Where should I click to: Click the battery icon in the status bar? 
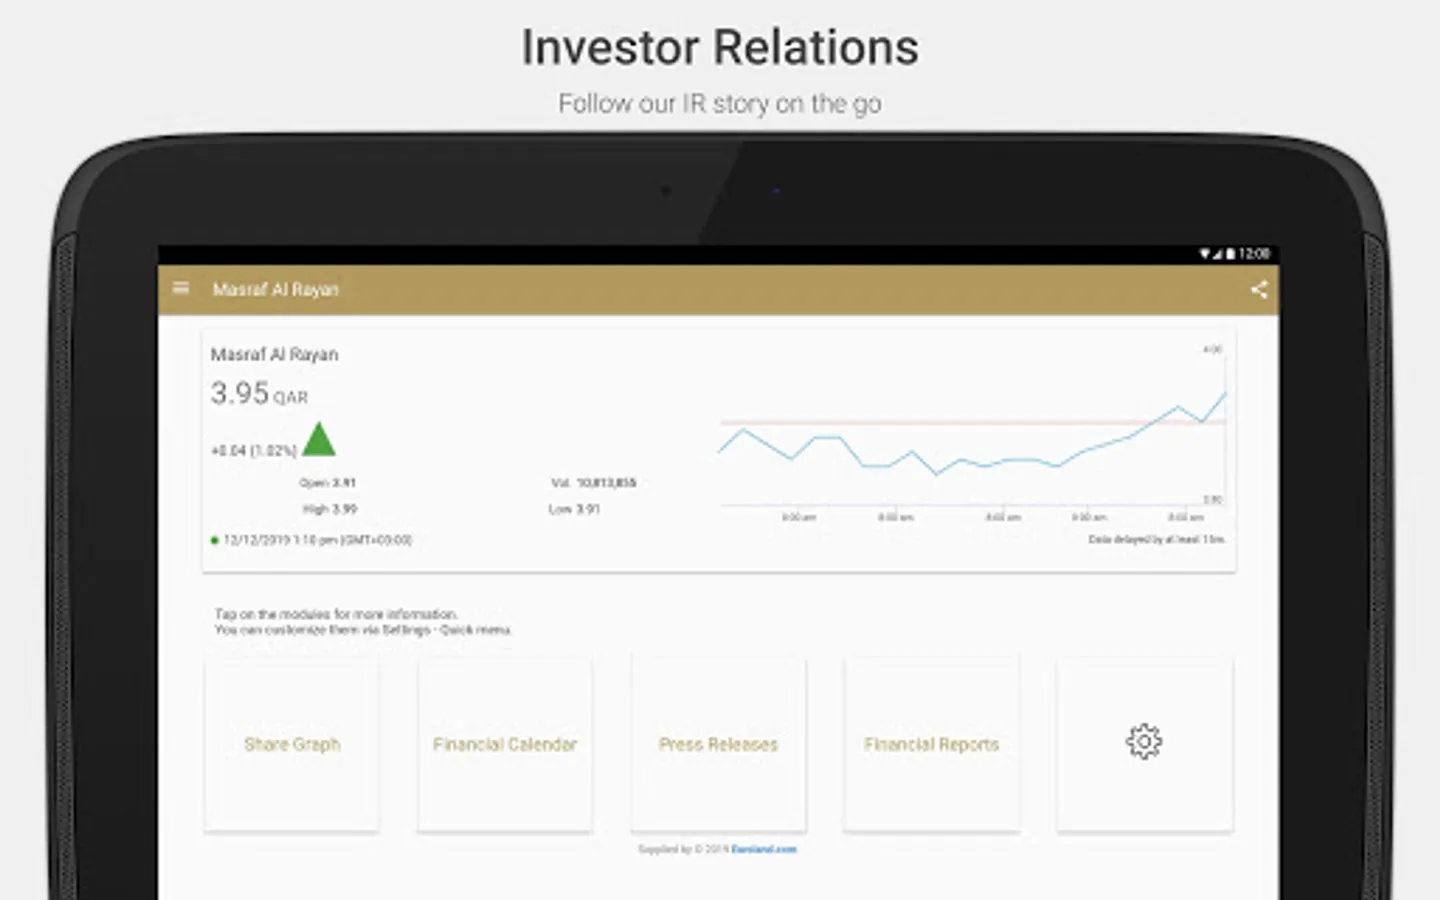coord(1230,254)
